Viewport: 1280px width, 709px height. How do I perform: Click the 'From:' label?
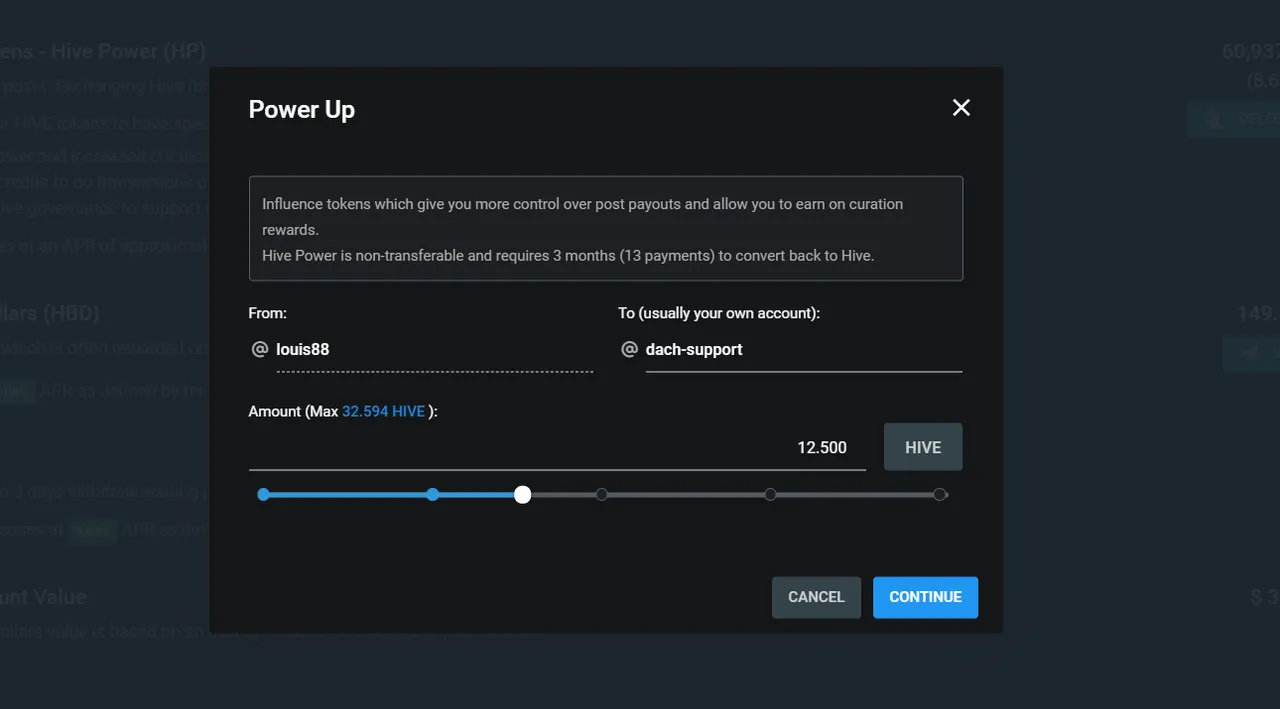click(268, 313)
